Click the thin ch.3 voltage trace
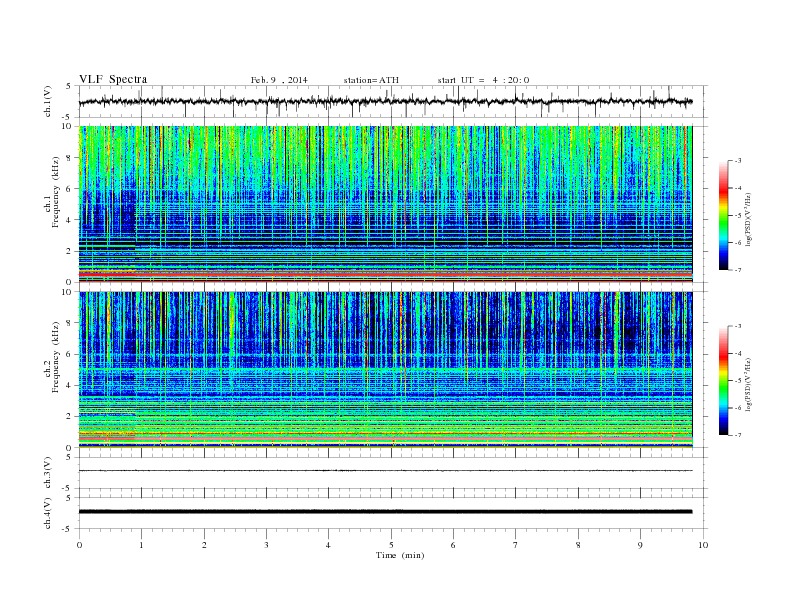The height and width of the screenshot is (612, 792). pyautogui.click(x=385, y=471)
